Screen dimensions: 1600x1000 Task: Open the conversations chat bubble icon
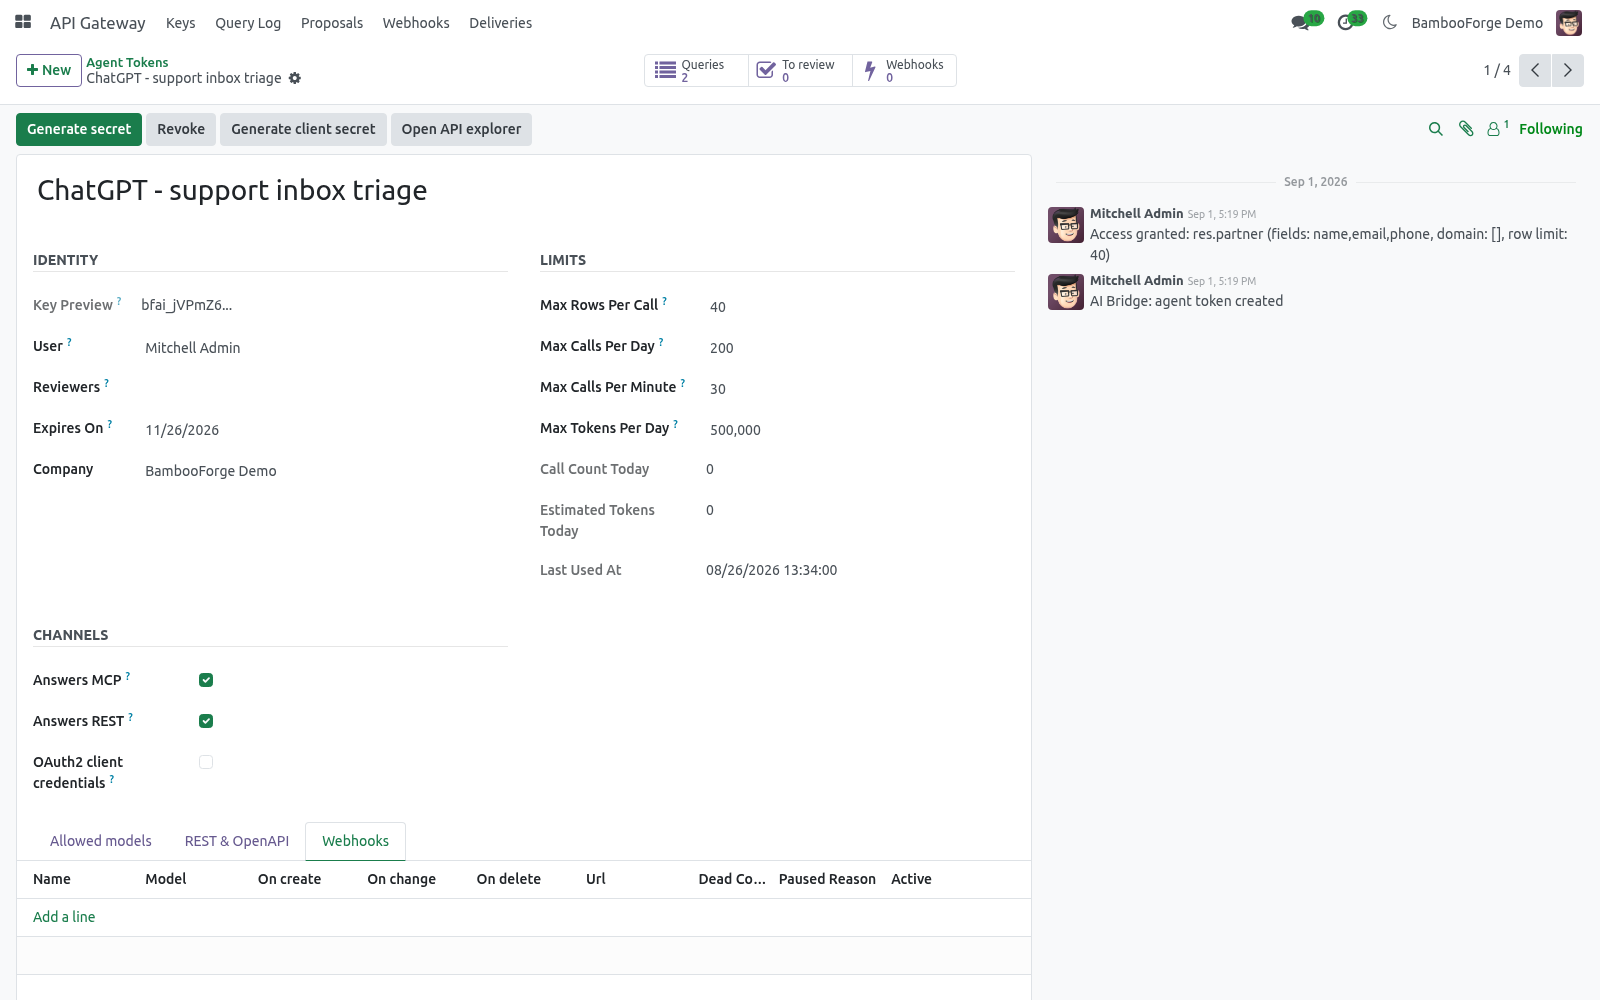(x=1300, y=22)
